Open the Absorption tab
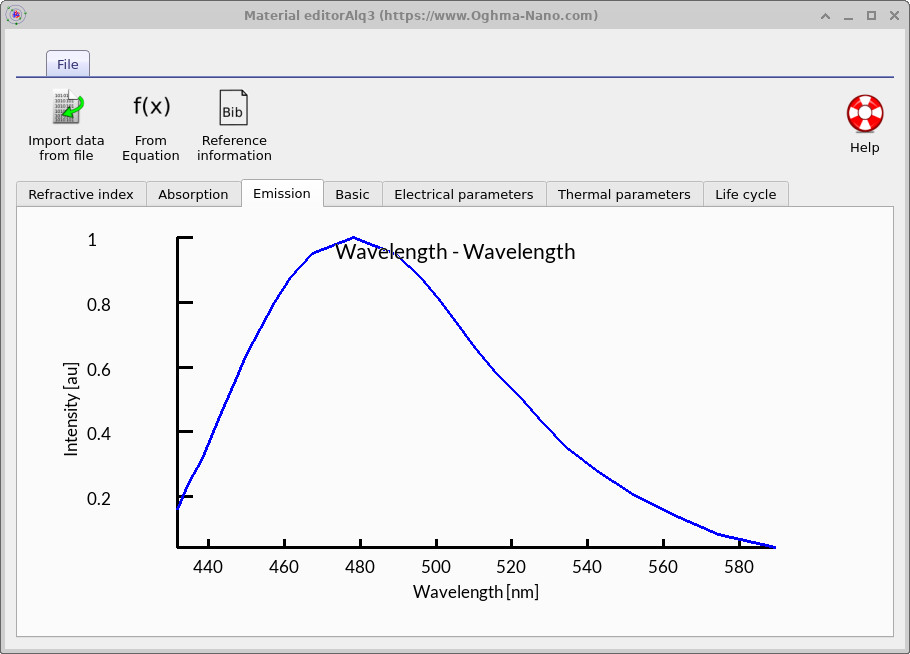 [193, 194]
